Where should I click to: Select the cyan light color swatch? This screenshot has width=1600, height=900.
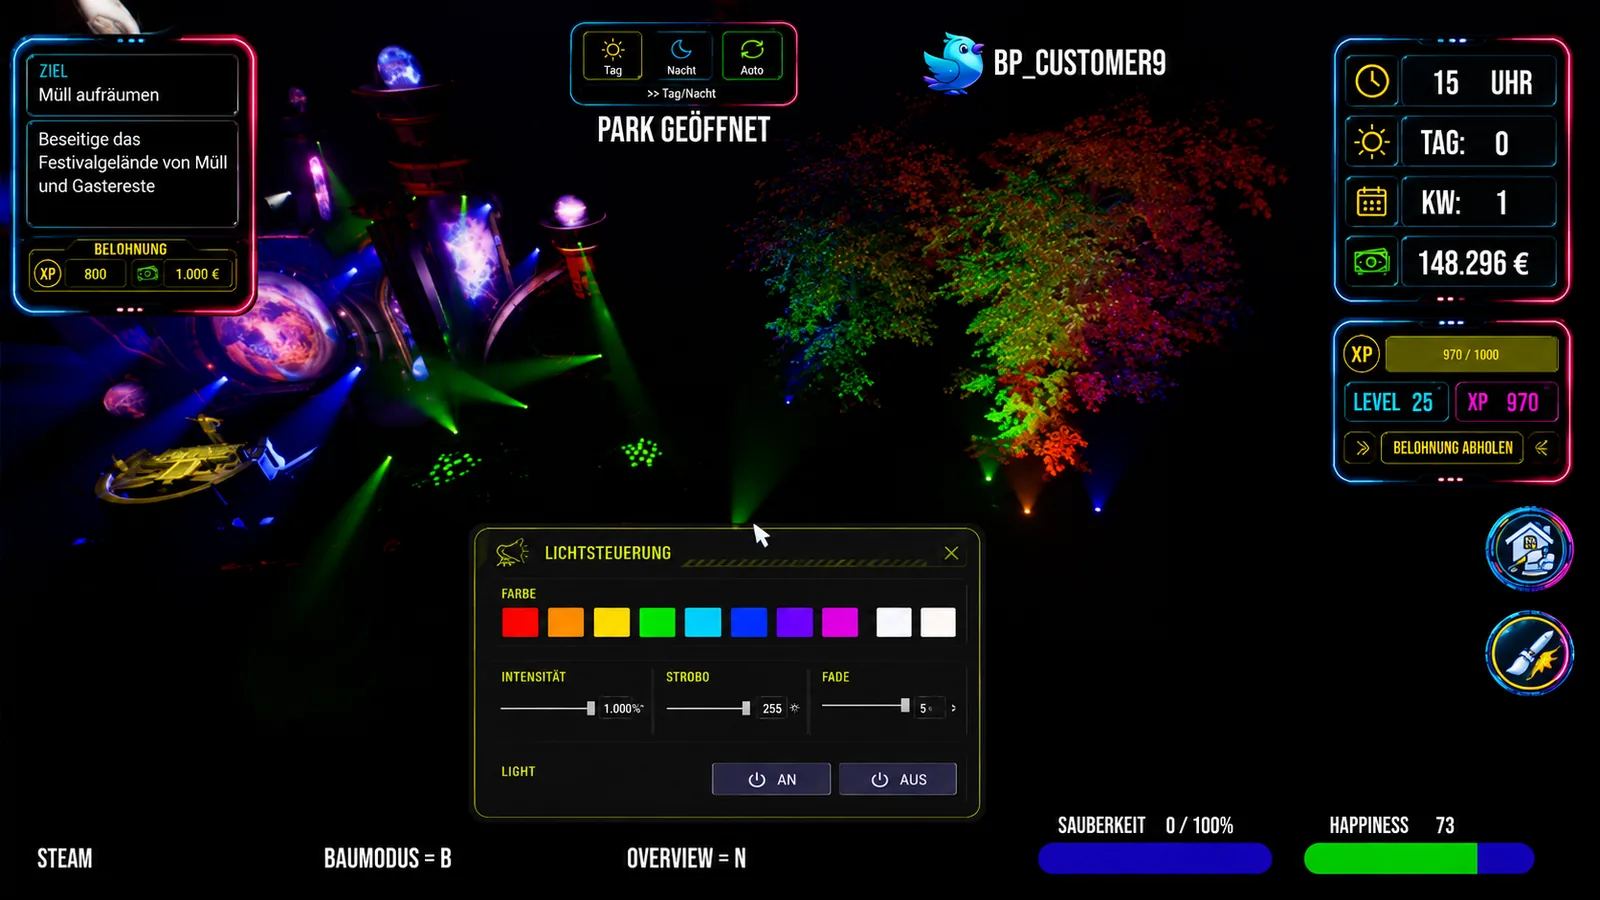(703, 622)
